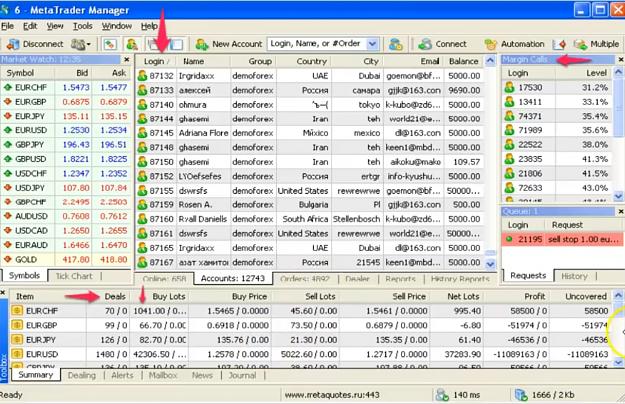Open the Edit menu
The height and width of the screenshot is (404, 625).
30,26
